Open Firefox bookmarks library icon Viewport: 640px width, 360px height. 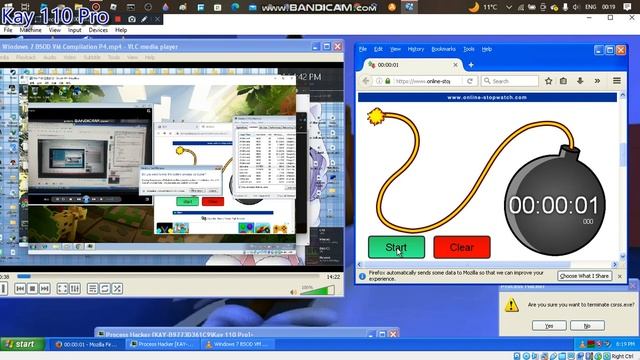563,81
